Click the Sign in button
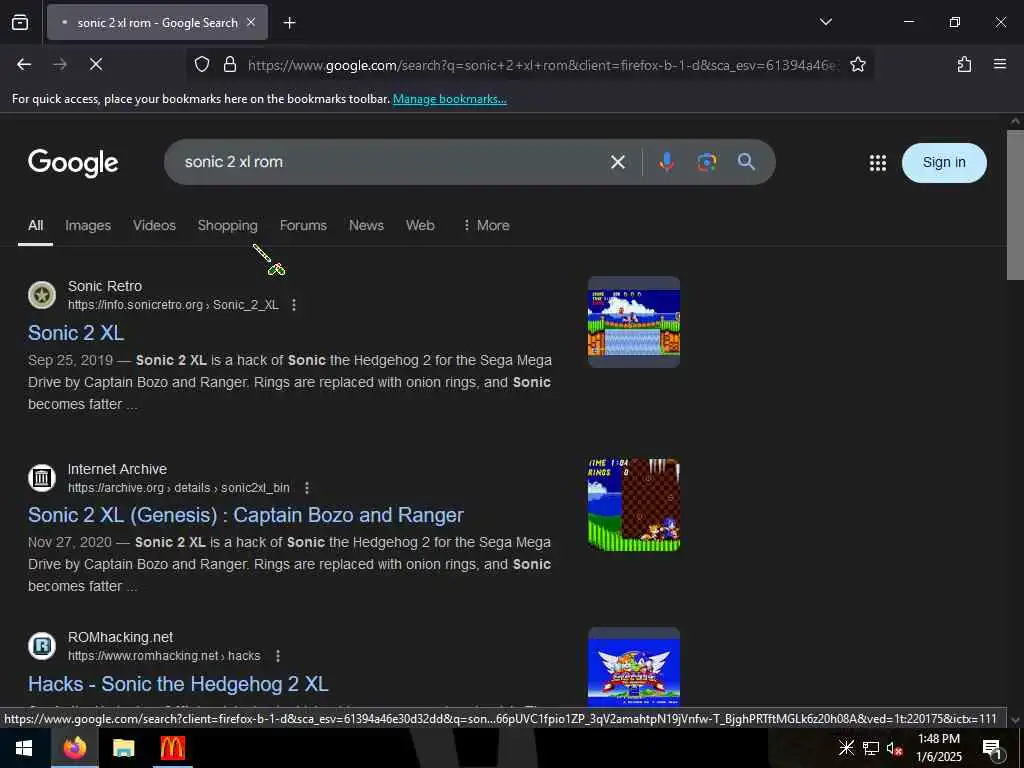Screen dimensions: 1024x768 [944, 163]
